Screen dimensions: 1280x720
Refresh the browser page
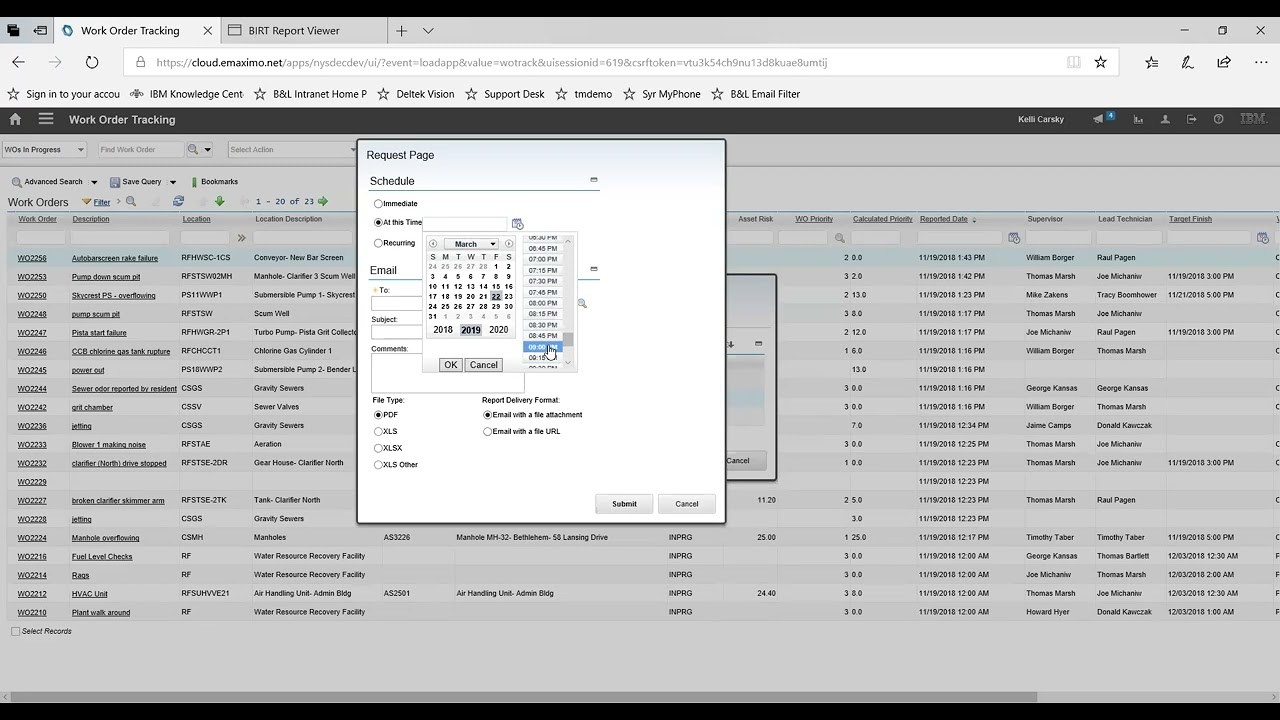point(92,62)
